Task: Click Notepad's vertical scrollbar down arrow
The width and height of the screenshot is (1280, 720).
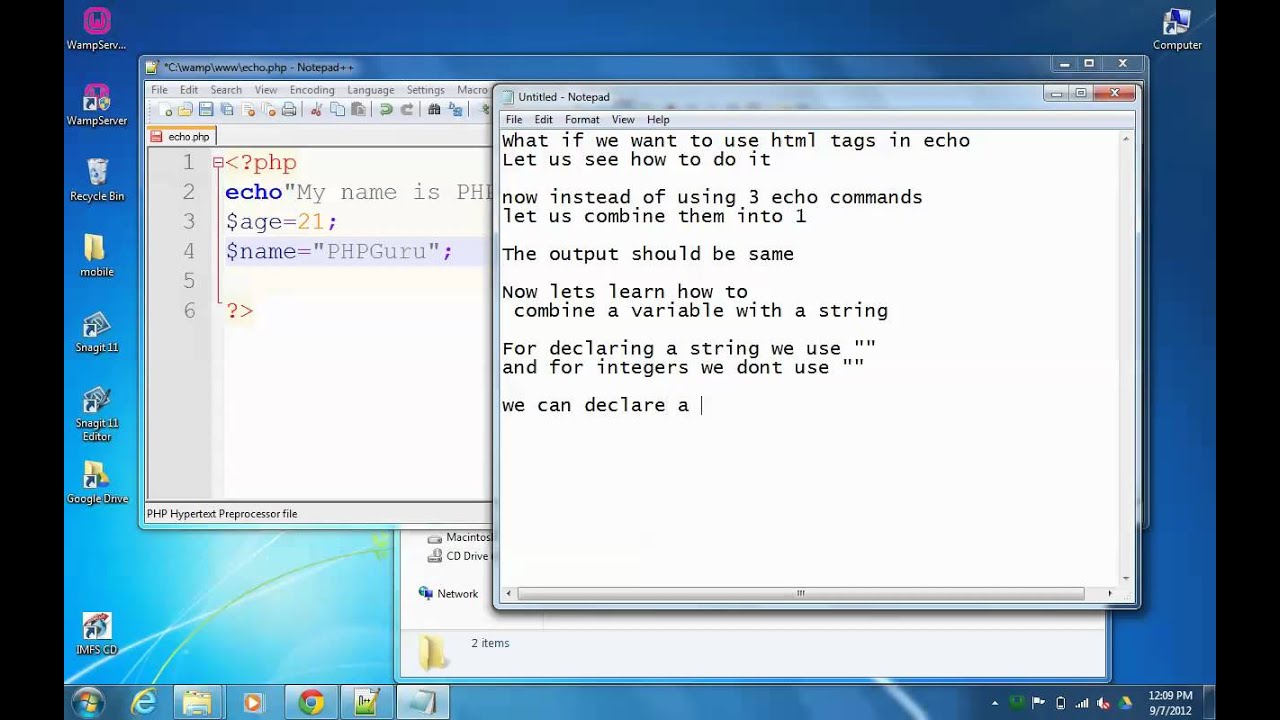Action: [1126, 578]
